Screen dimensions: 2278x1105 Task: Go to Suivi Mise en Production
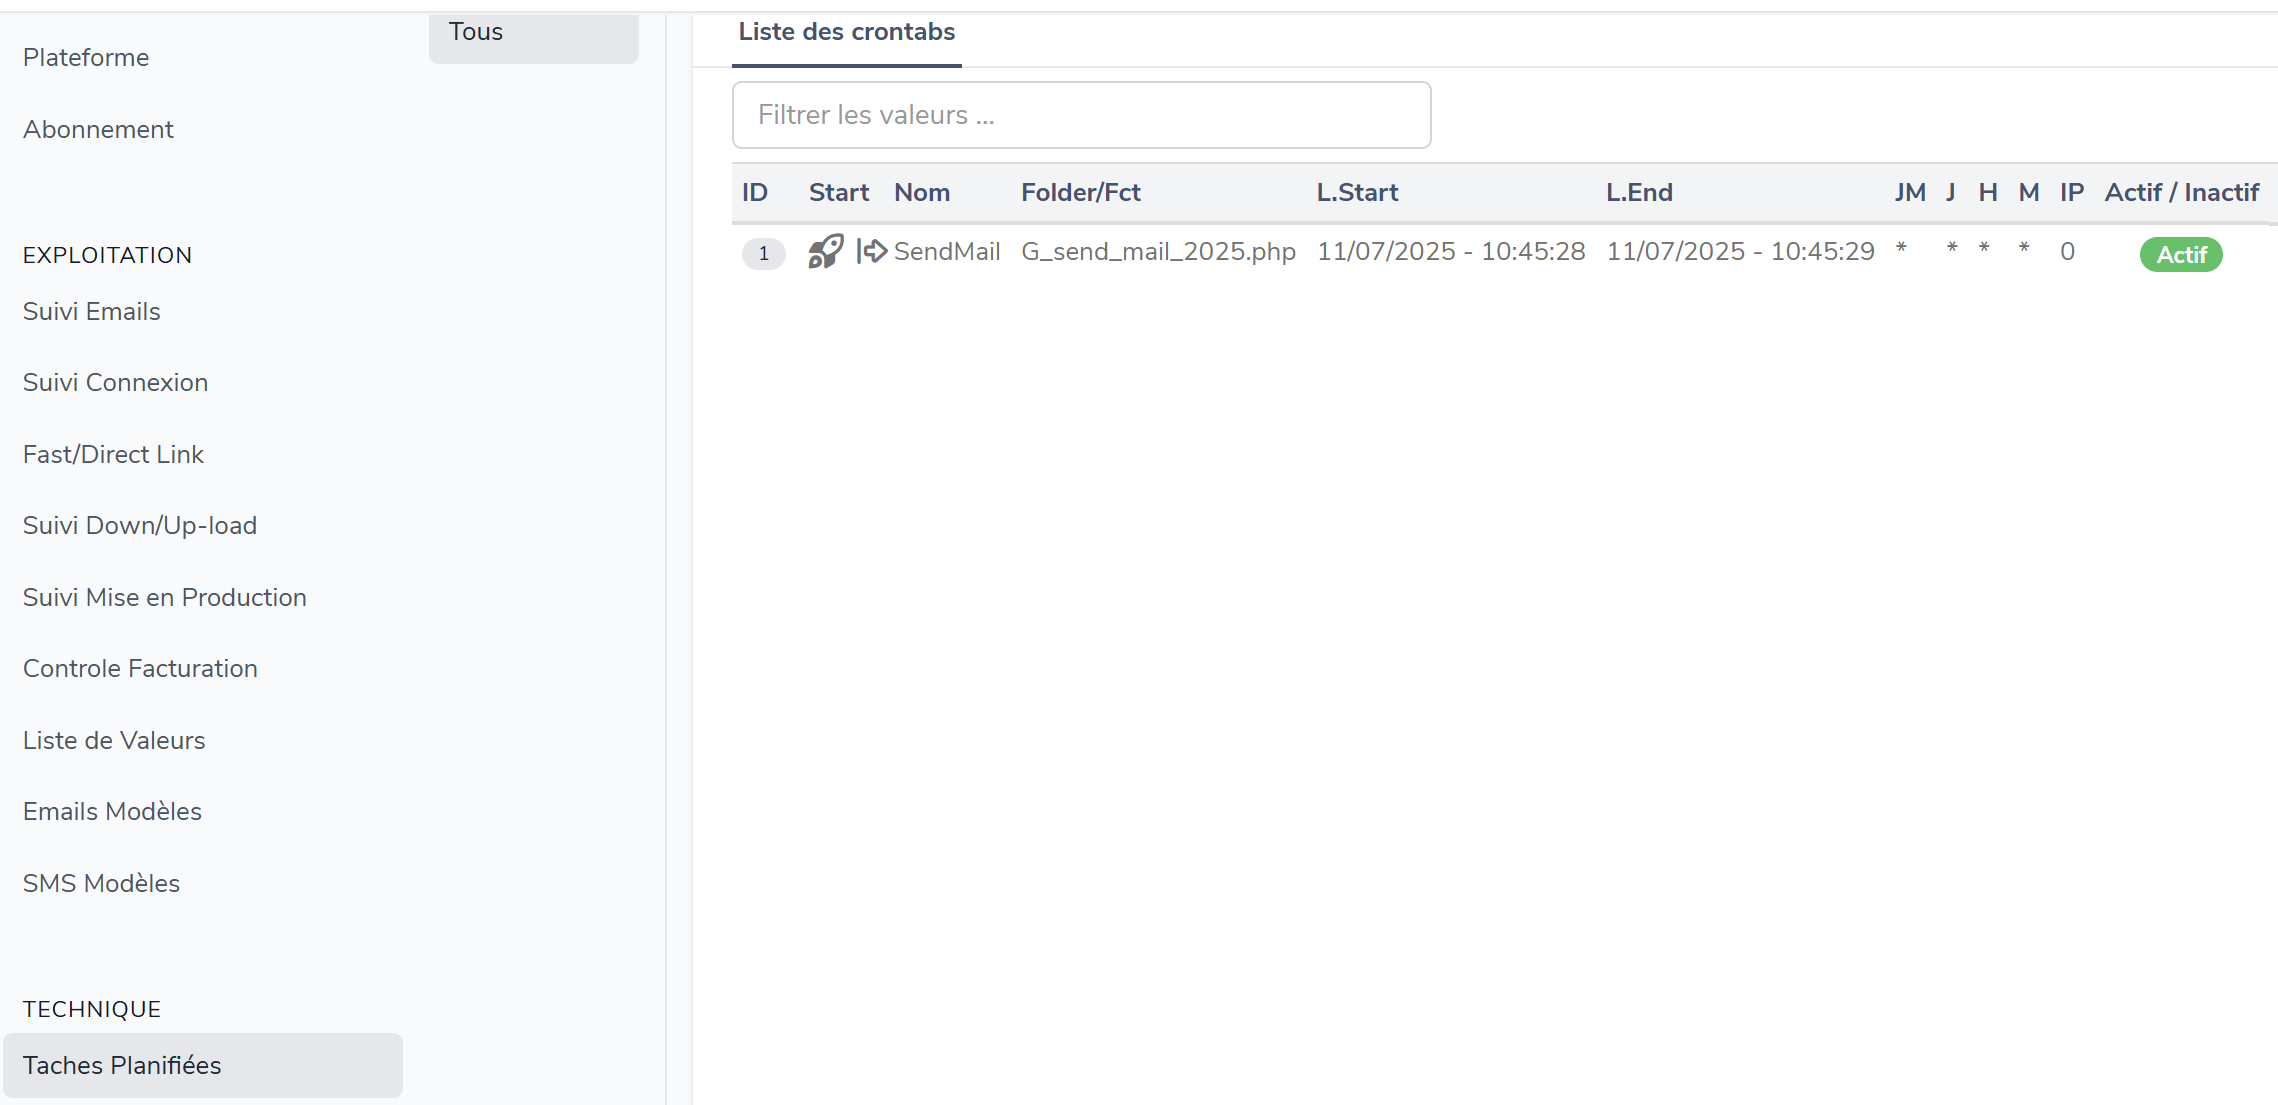(x=165, y=598)
